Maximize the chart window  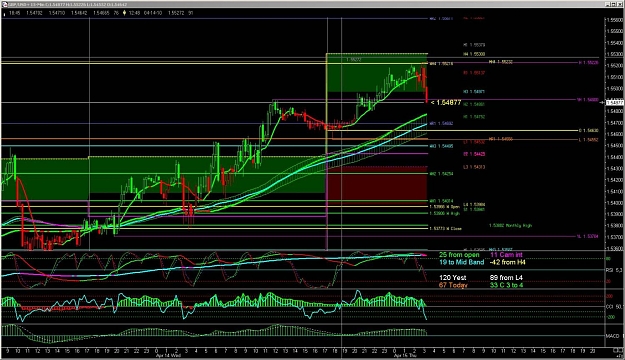[x=614, y=4]
